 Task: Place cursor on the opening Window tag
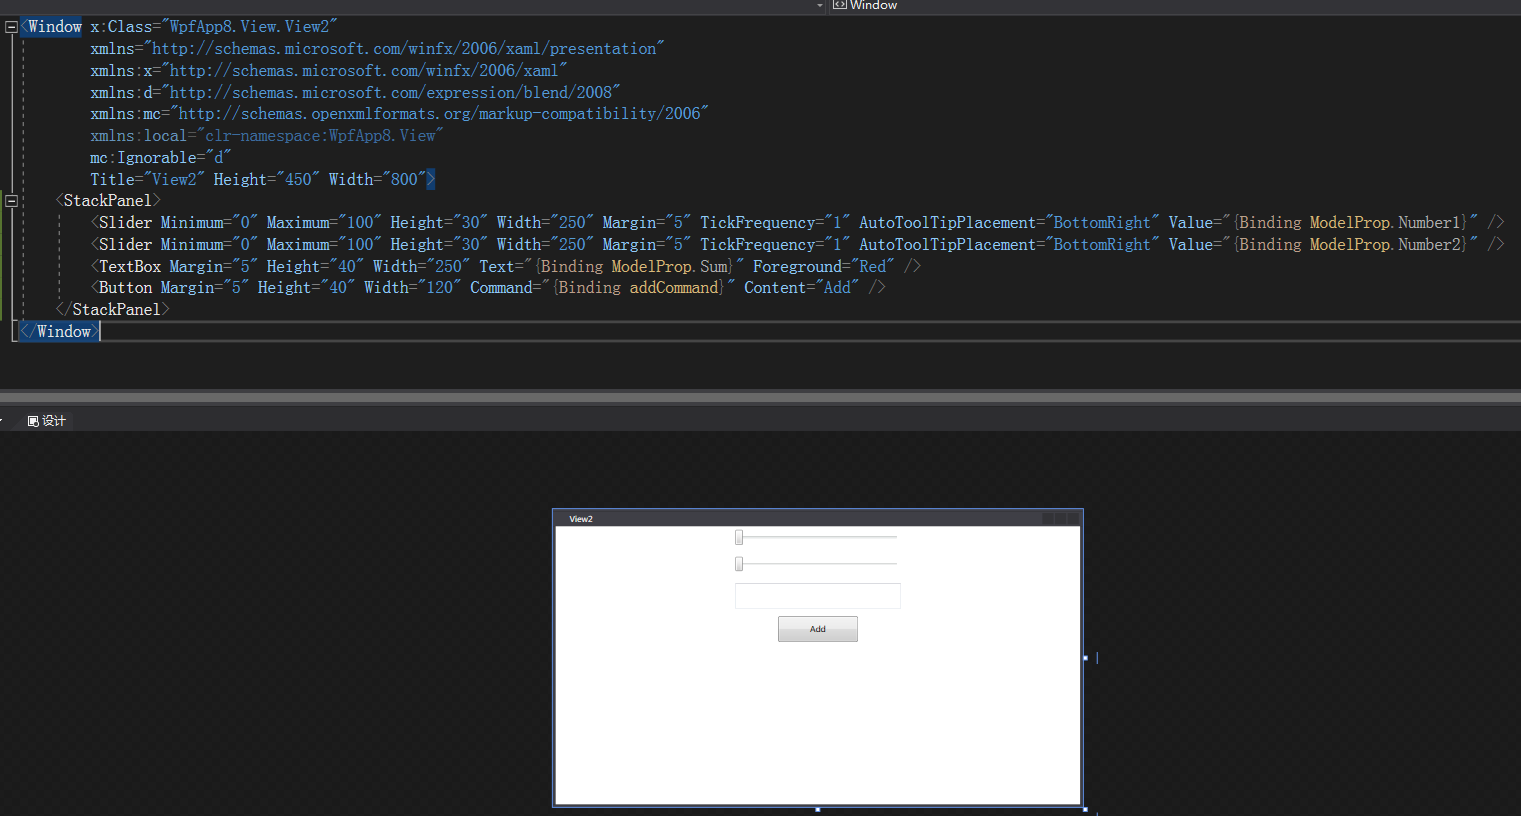pyautogui.click(x=51, y=27)
